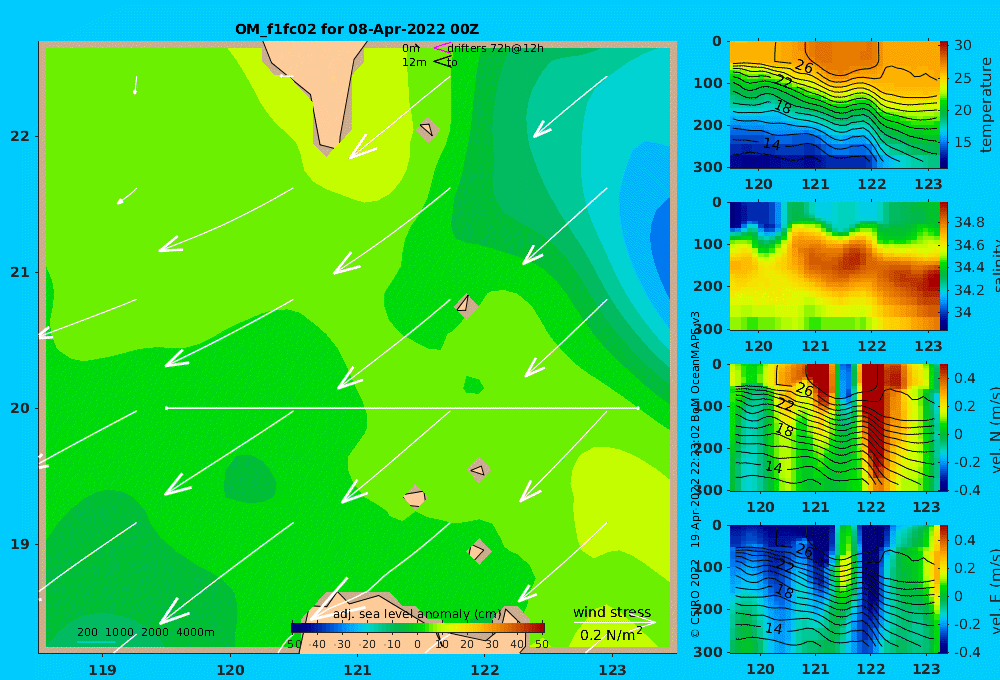Select the island marker near 18.9N 122E
This screenshot has width=1000, height=680.
(478, 551)
